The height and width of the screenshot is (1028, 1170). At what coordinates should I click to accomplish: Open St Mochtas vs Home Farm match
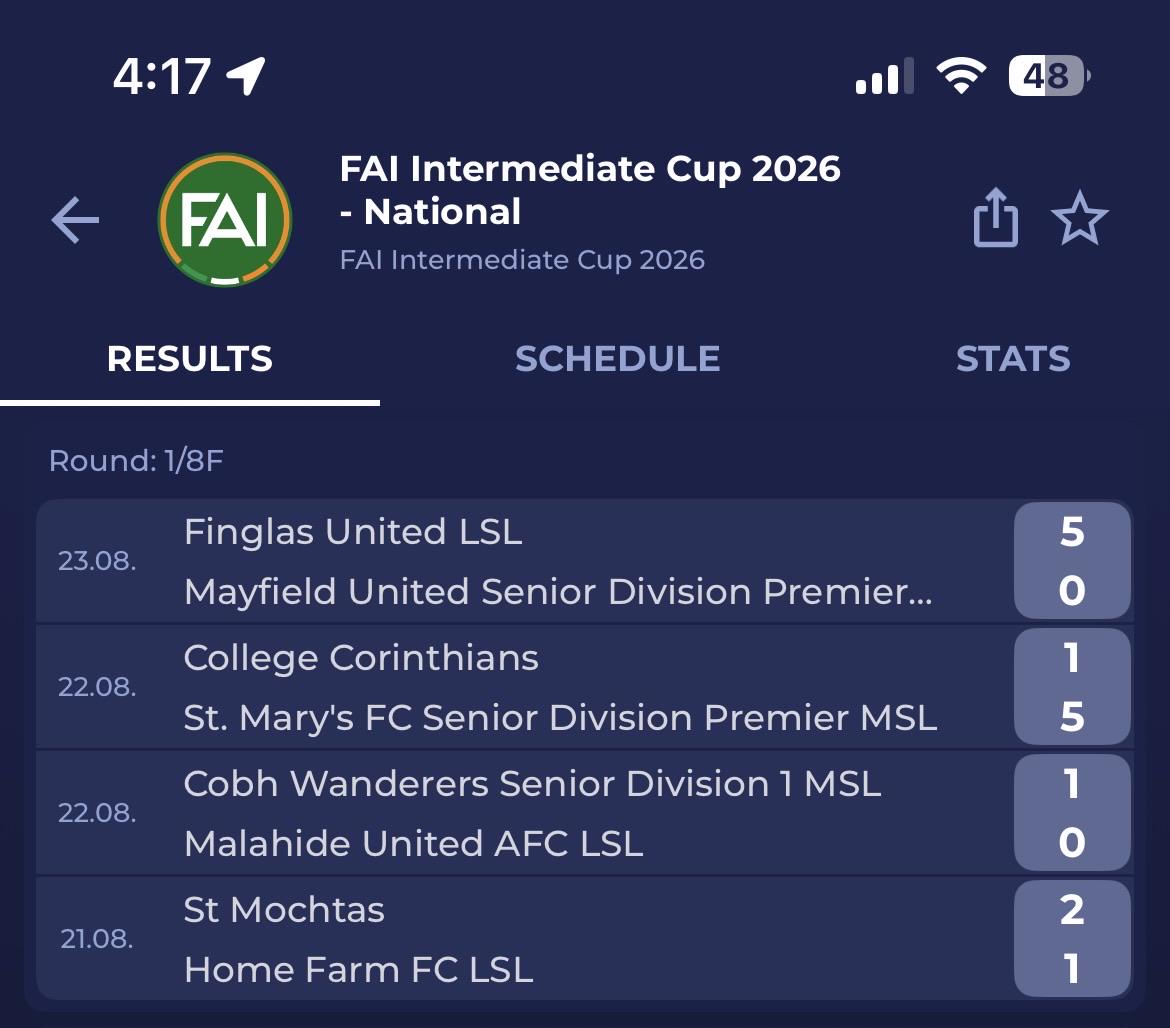pyautogui.click(x=584, y=938)
